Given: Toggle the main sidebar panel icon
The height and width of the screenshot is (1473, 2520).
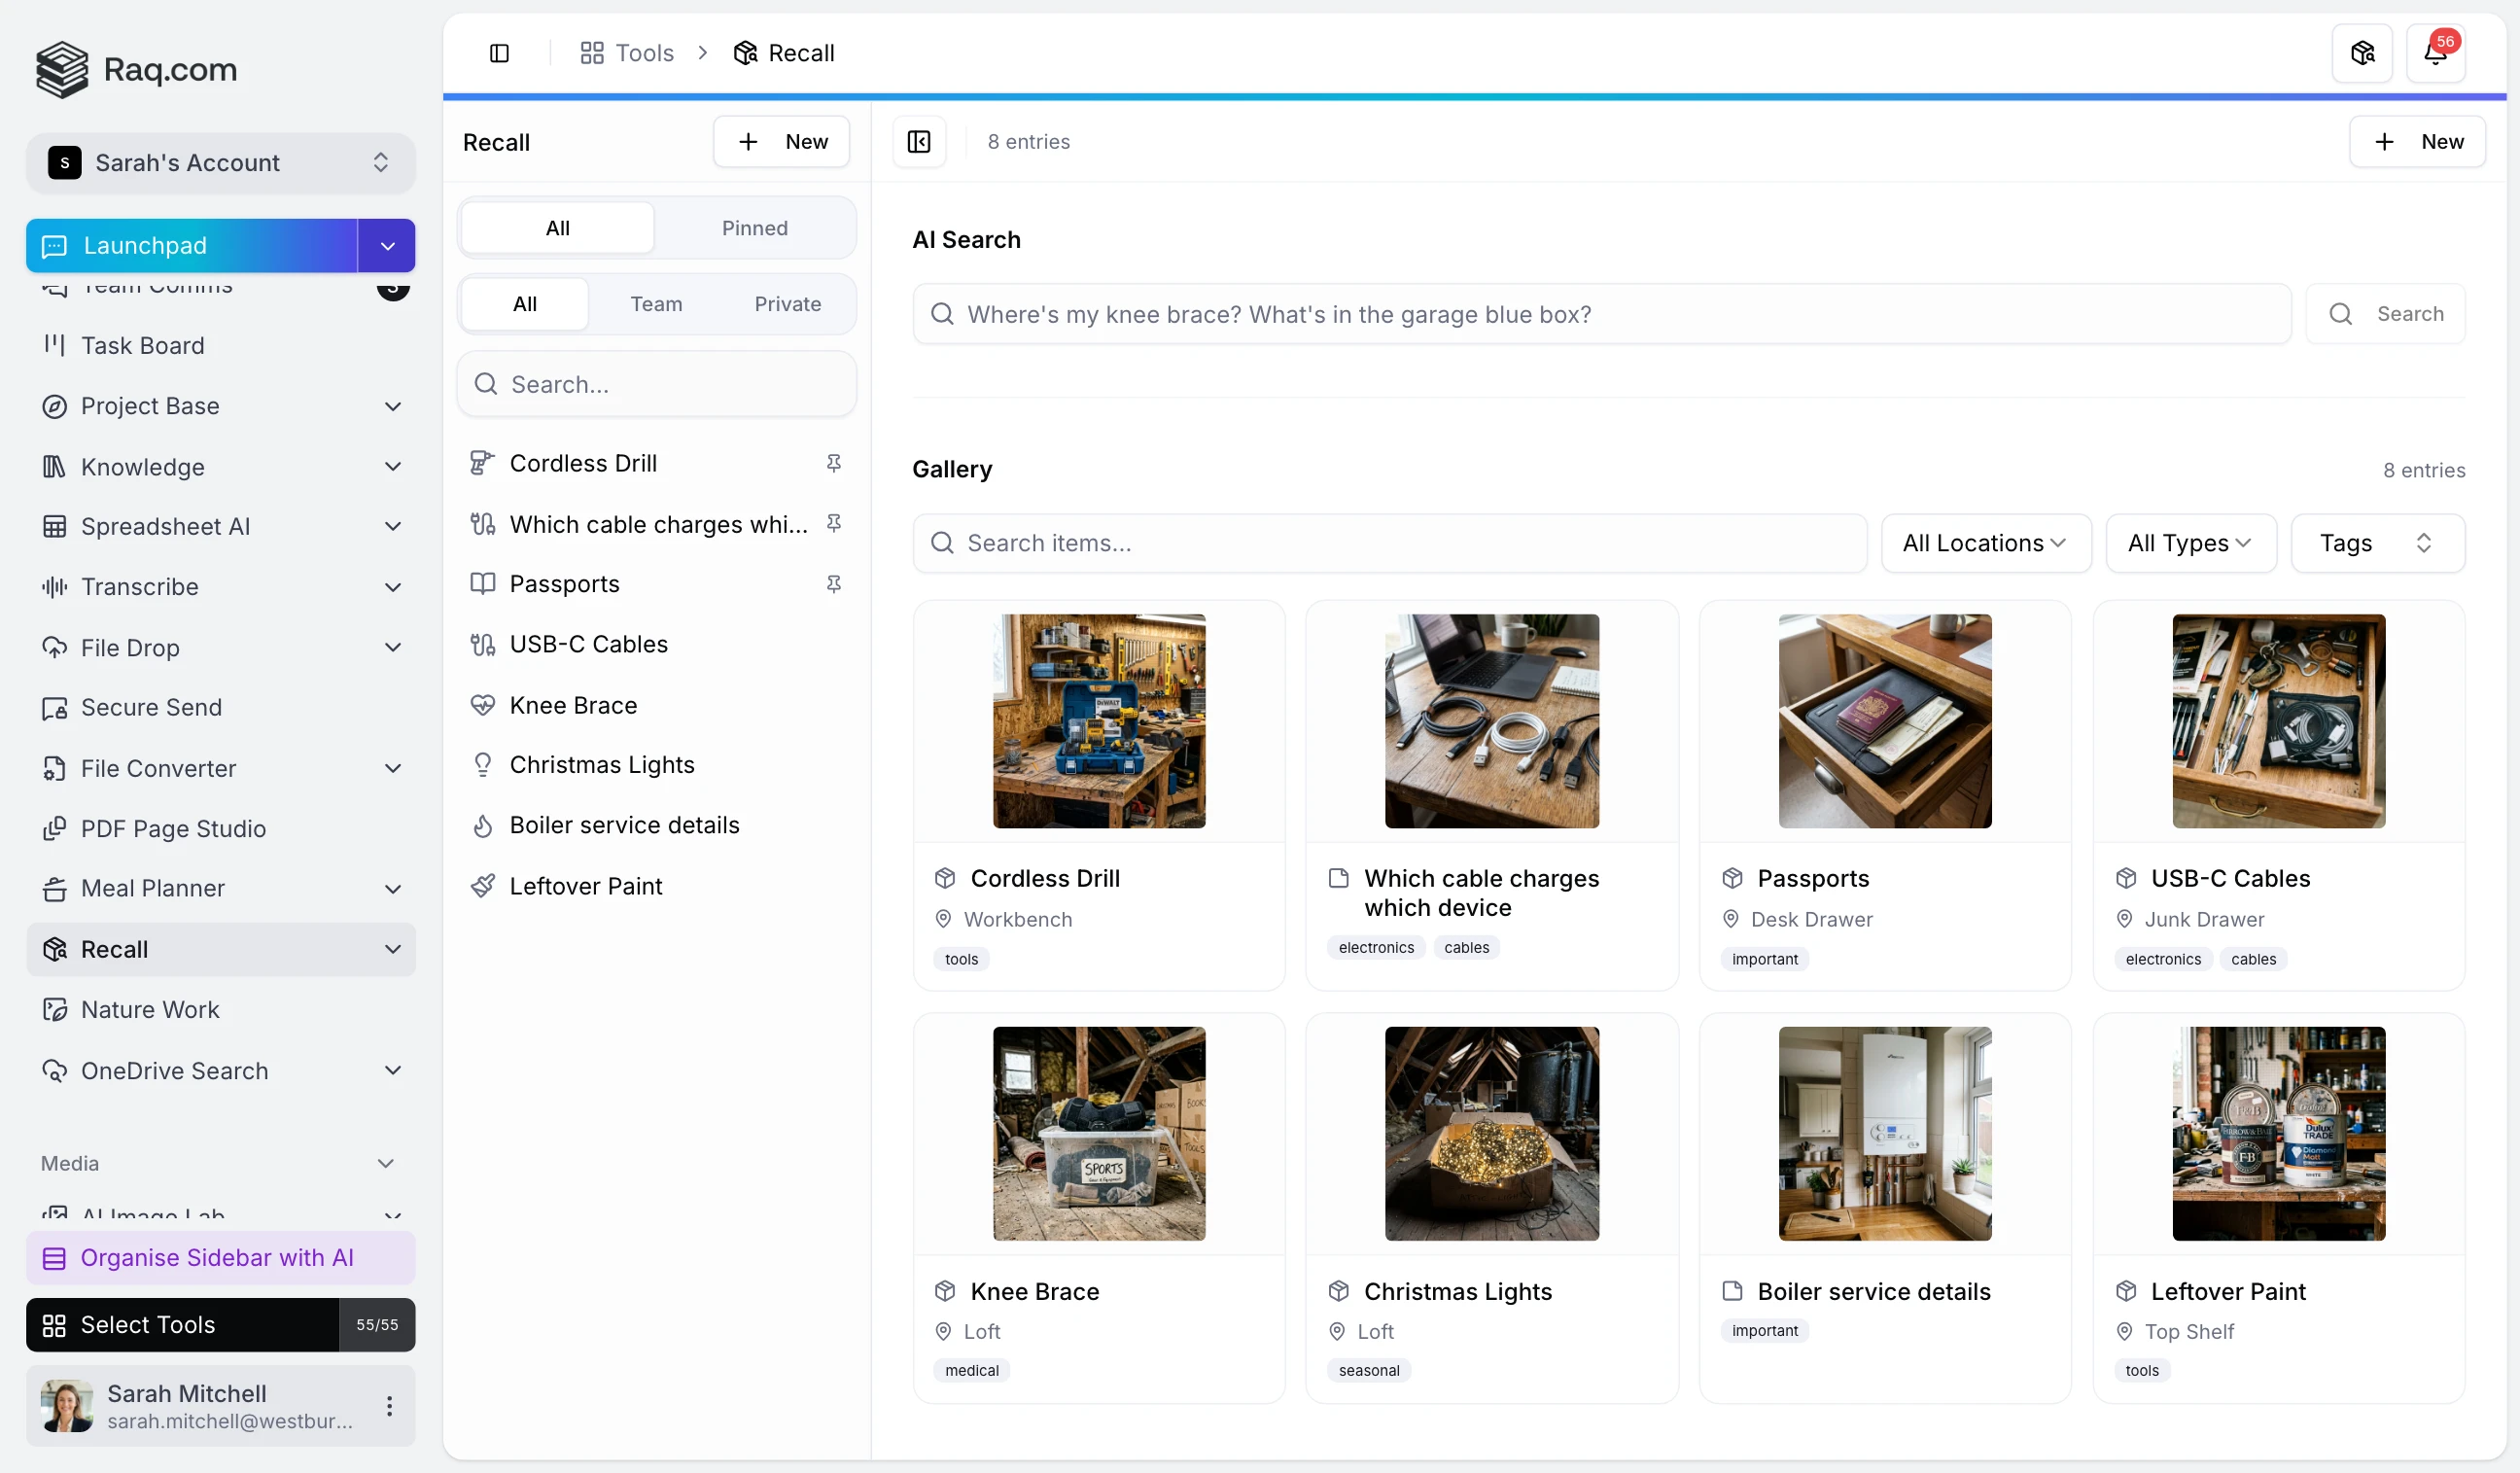Looking at the screenshot, I should coord(499,53).
